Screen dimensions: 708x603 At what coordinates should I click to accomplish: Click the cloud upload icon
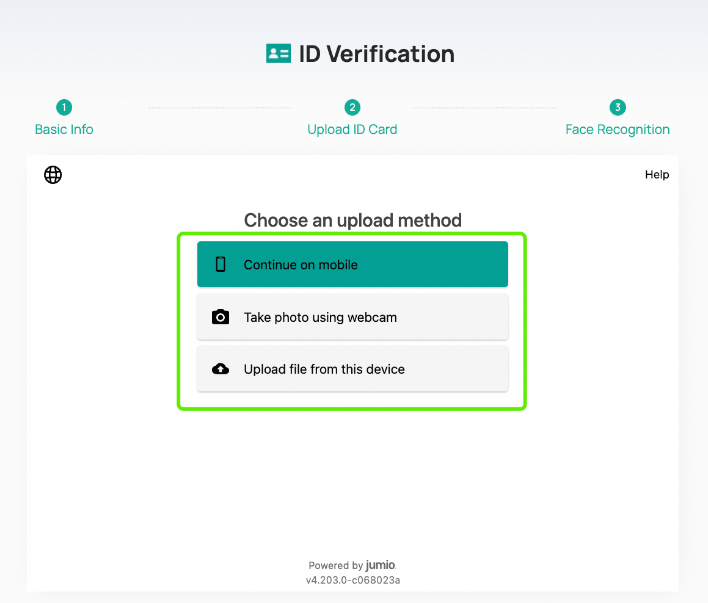click(220, 369)
